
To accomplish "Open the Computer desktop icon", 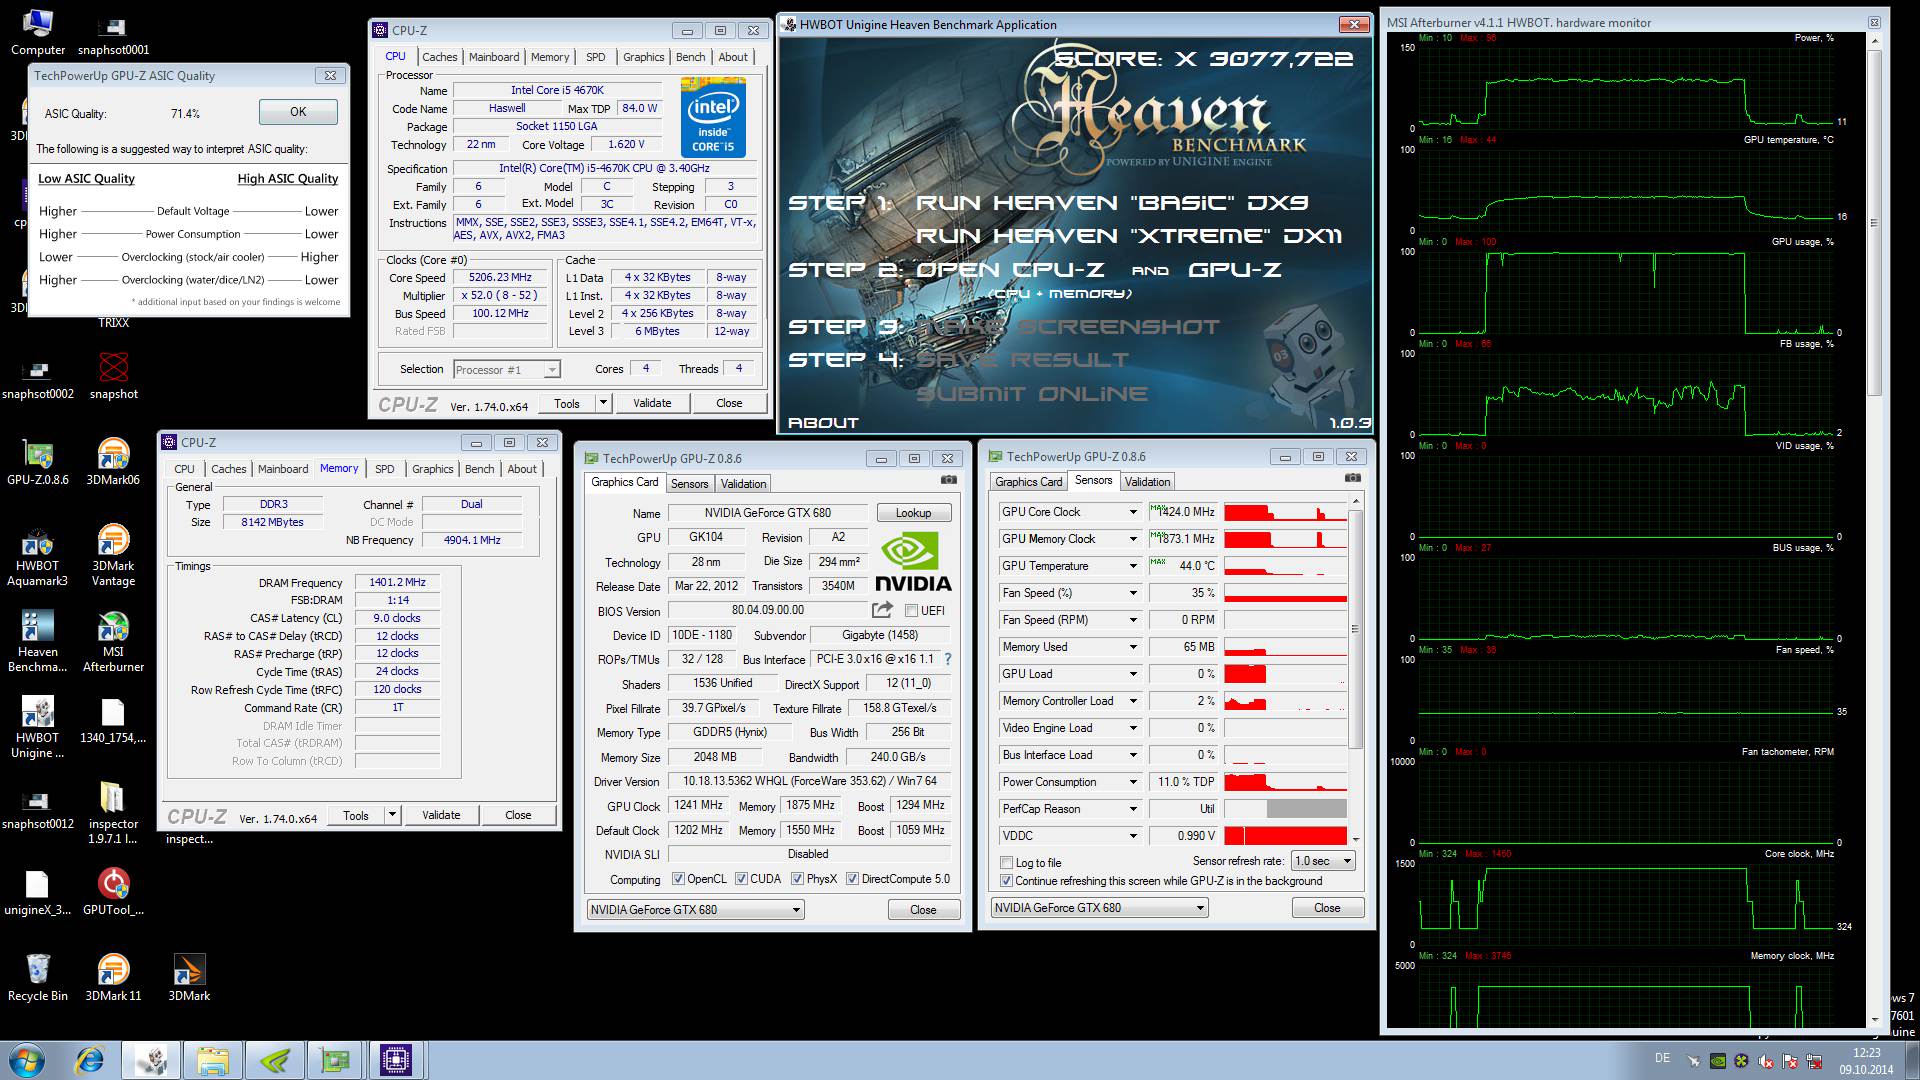I will pyautogui.click(x=38, y=32).
